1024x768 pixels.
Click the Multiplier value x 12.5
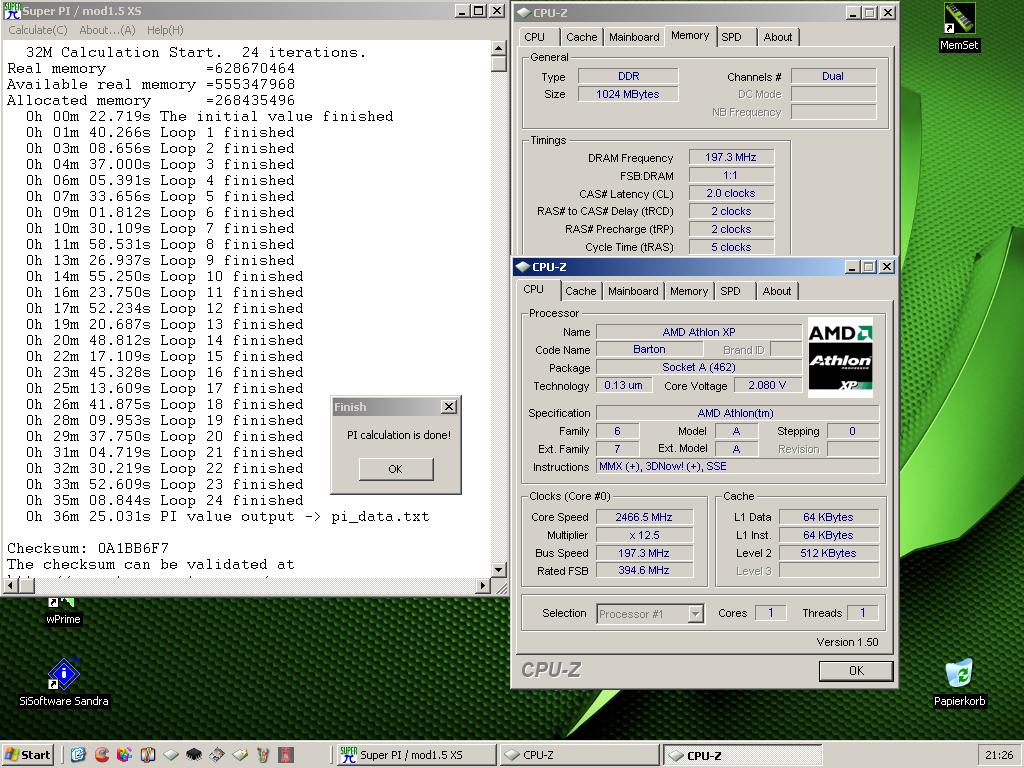[644, 535]
